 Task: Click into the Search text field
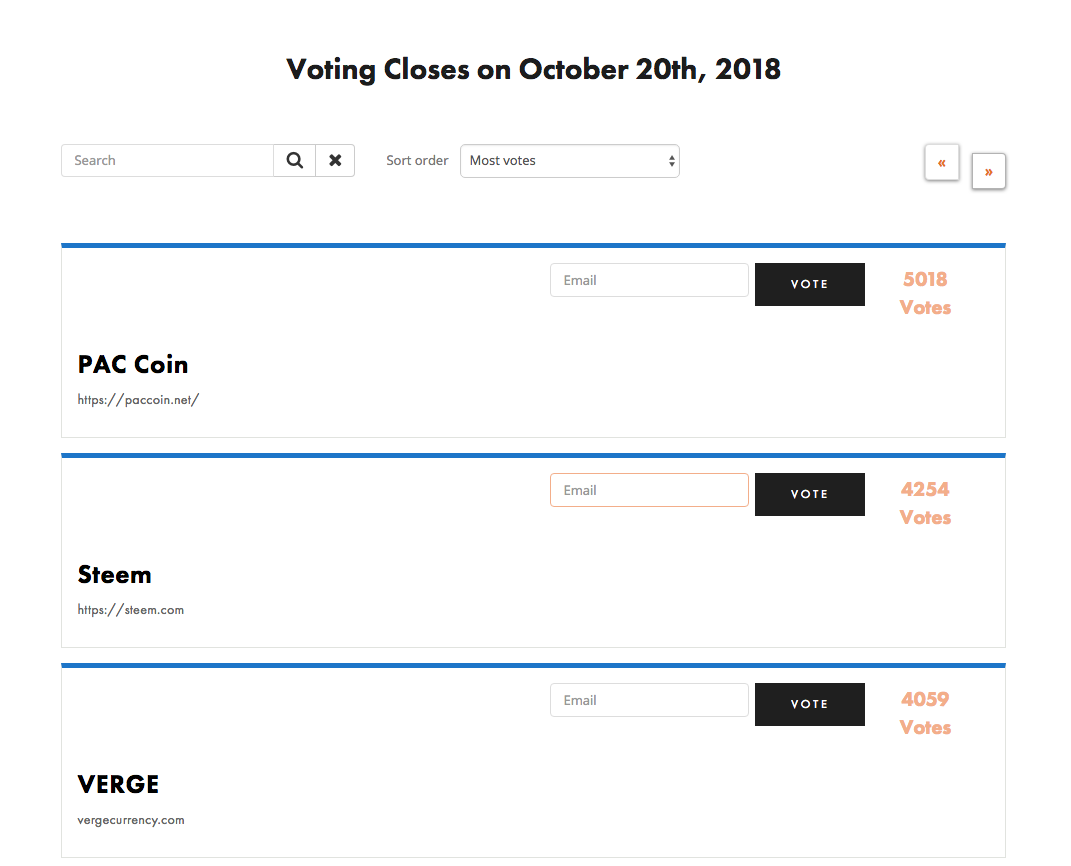pyautogui.click(x=167, y=161)
